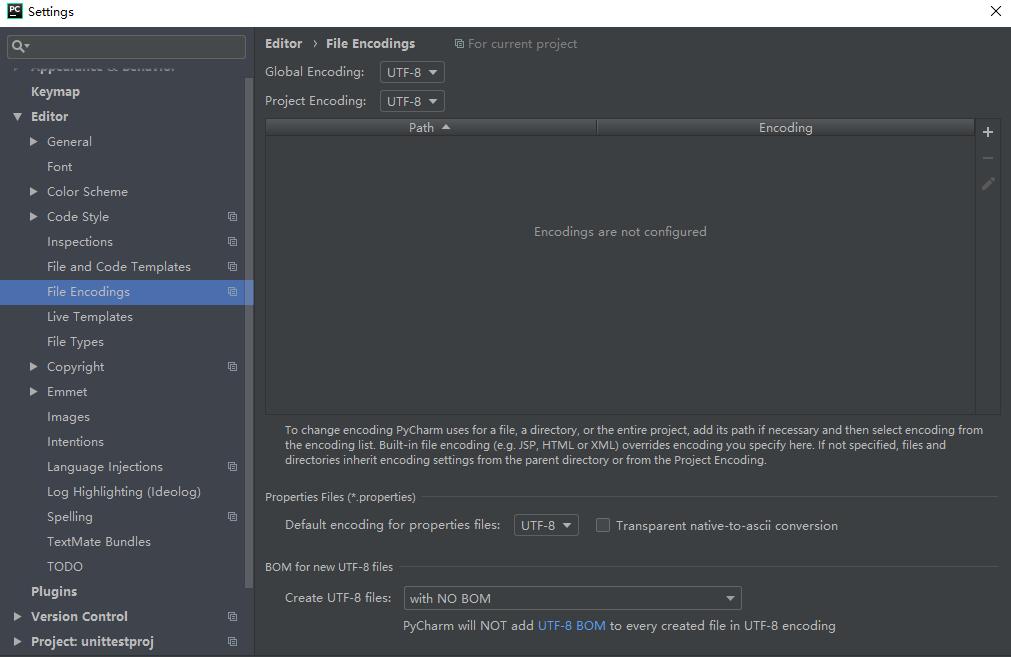
Task: Click project-level icon beside Version Control
Action: pyautogui.click(x=232, y=617)
